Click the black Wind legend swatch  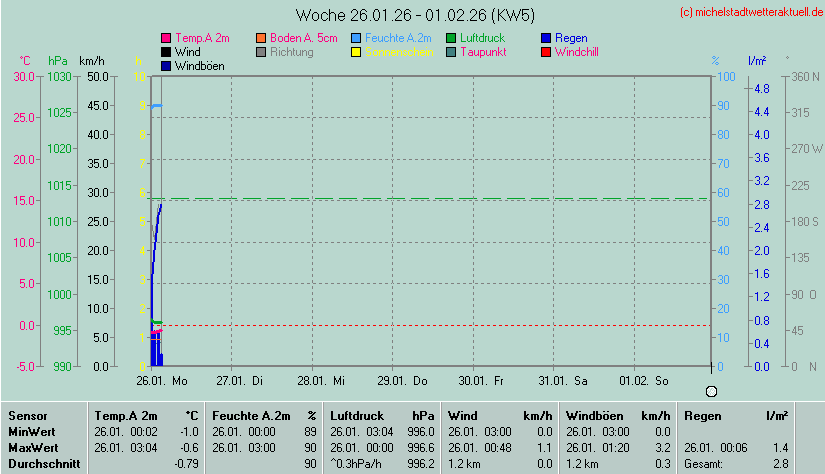click(166, 52)
